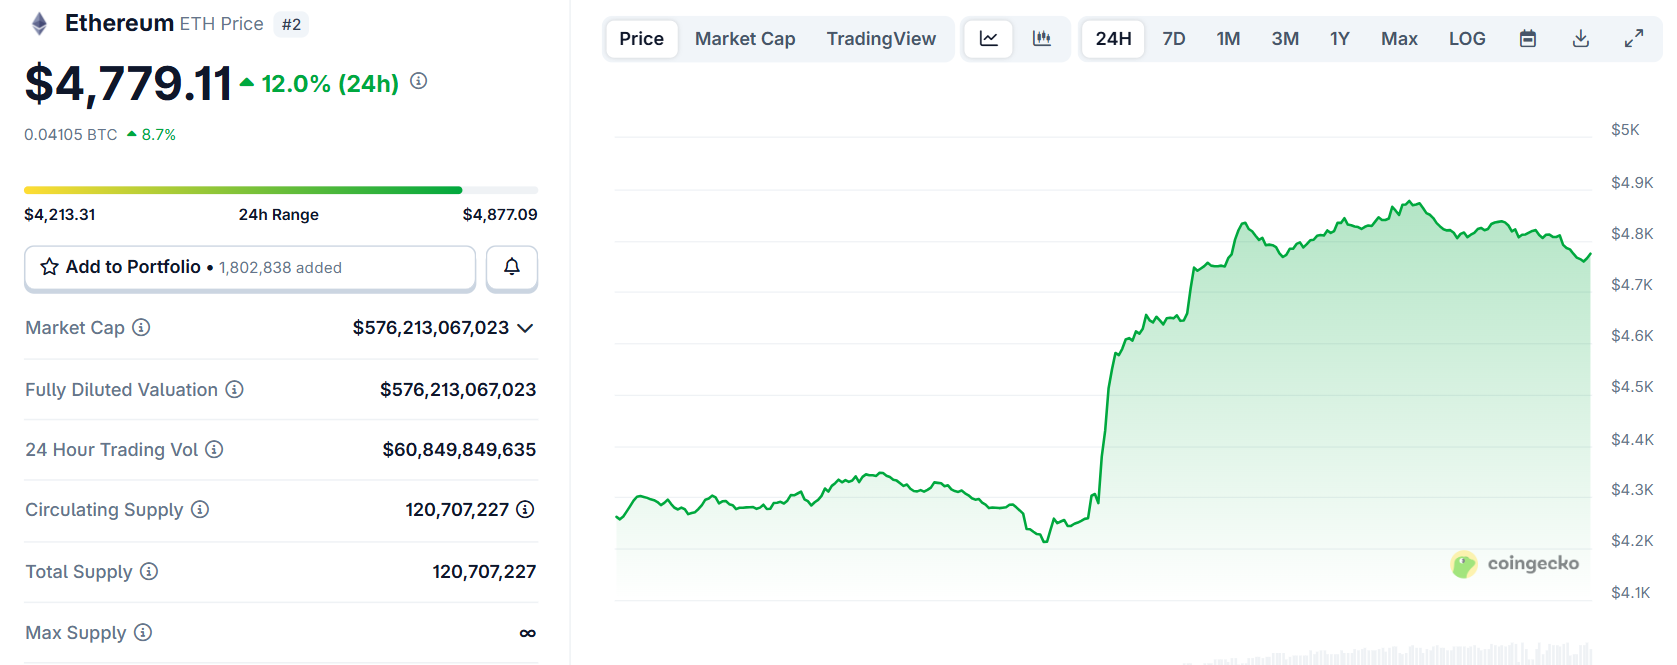The image size is (1677, 665).
Task: Click the $5K axis label
Action: tap(1625, 129)
